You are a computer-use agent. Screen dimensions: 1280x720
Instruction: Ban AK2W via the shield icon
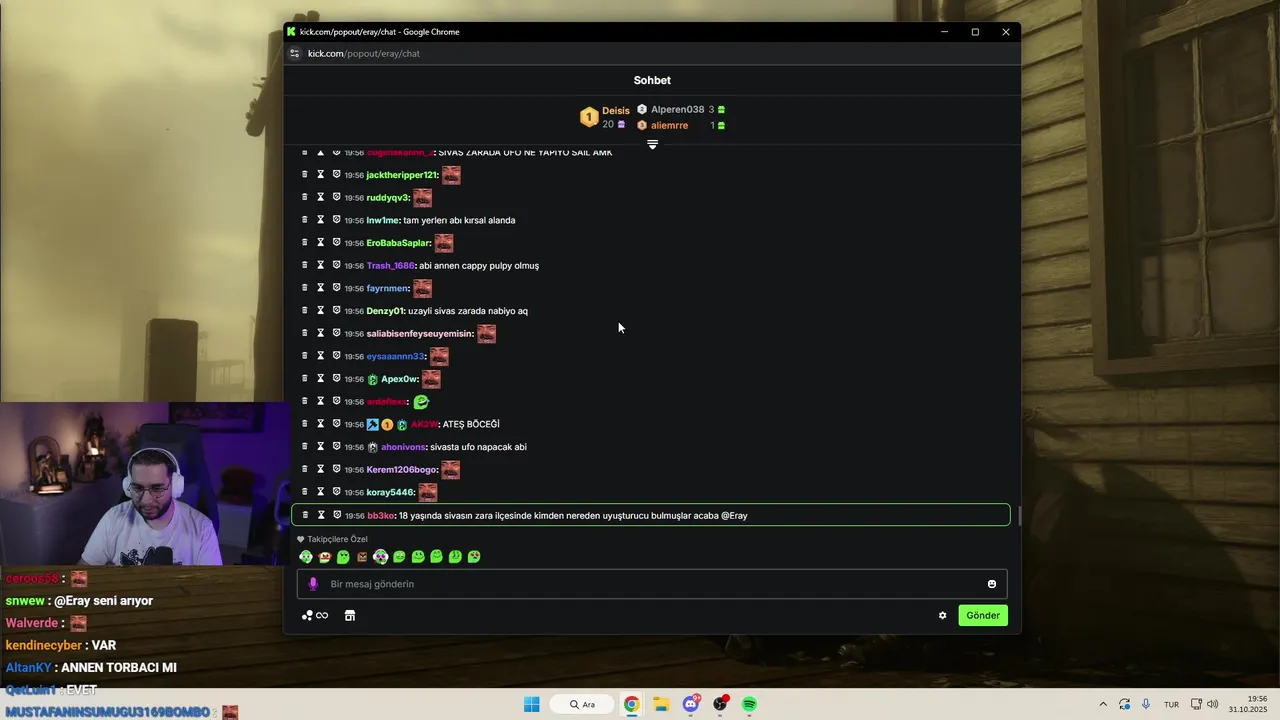tap(337, 424)
